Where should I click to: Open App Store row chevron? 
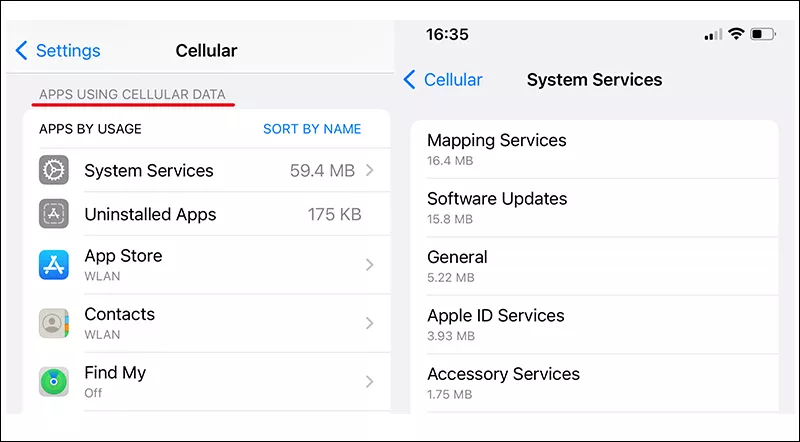click(370, 265)
